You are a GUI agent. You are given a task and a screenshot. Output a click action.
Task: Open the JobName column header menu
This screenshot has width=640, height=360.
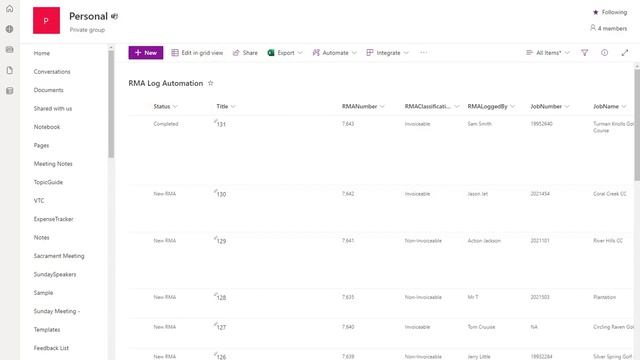[x=609, y=107]
